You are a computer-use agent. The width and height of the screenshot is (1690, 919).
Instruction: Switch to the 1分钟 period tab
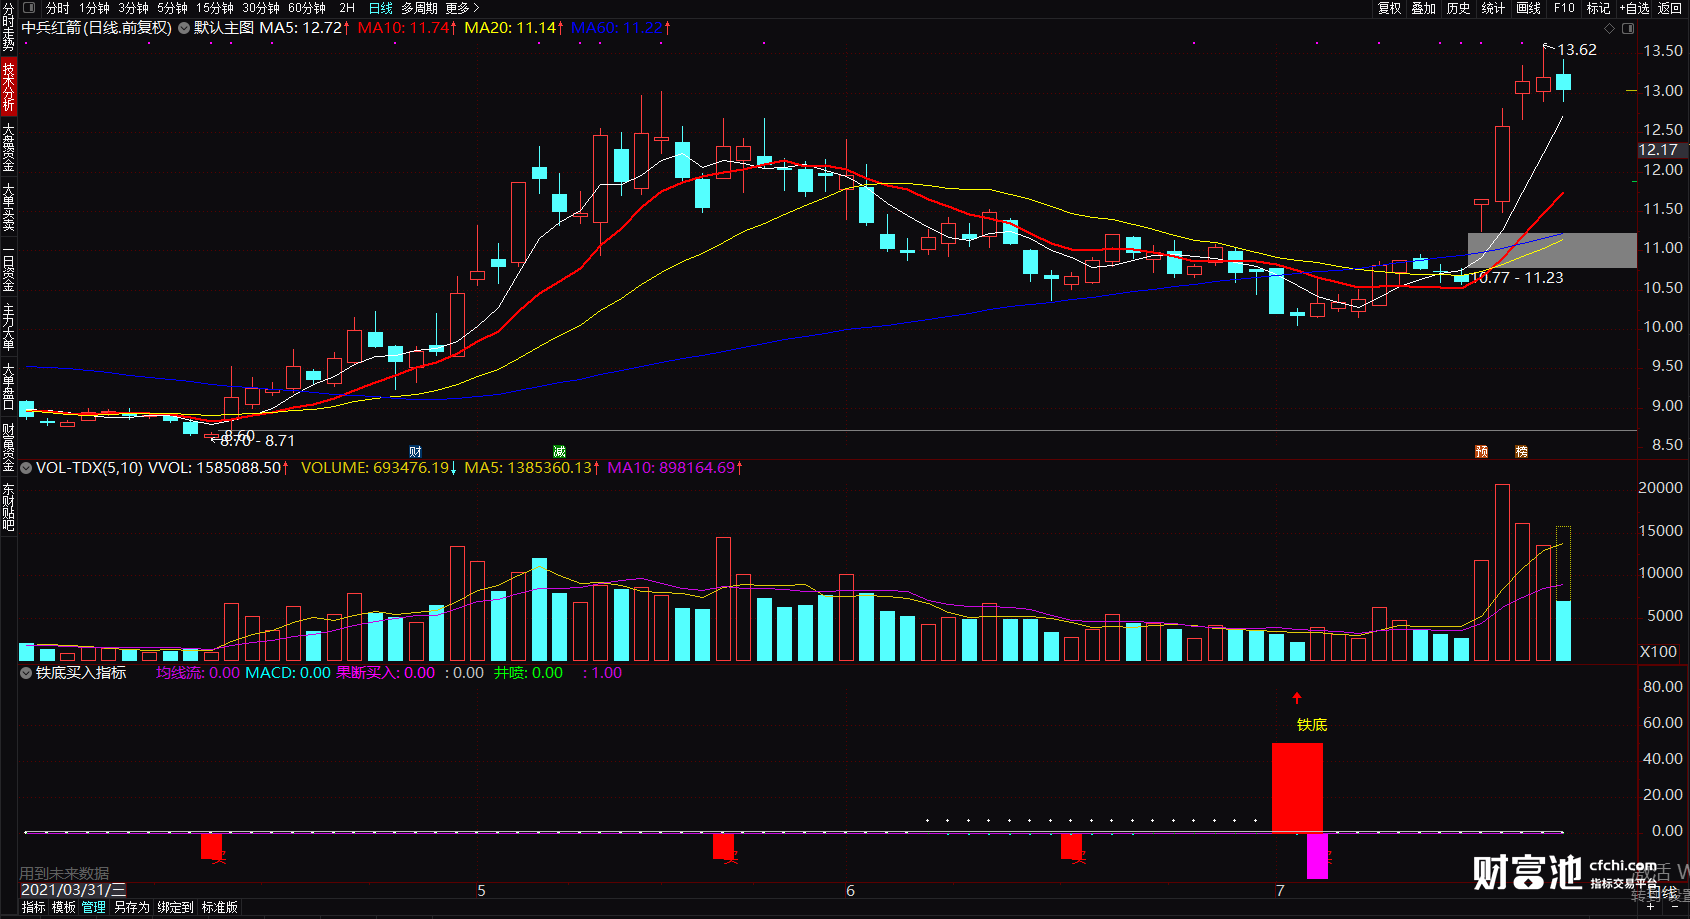(x=94, y=8)
